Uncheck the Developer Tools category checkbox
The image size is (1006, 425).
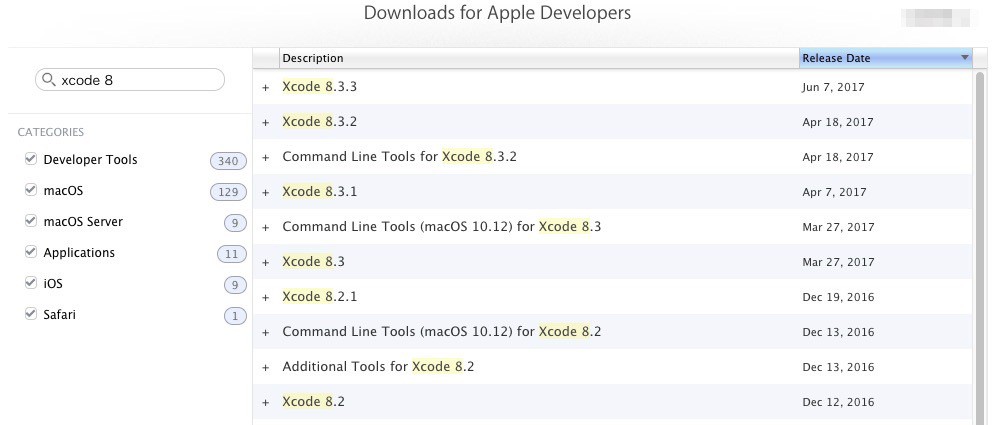tap(31, 159)
